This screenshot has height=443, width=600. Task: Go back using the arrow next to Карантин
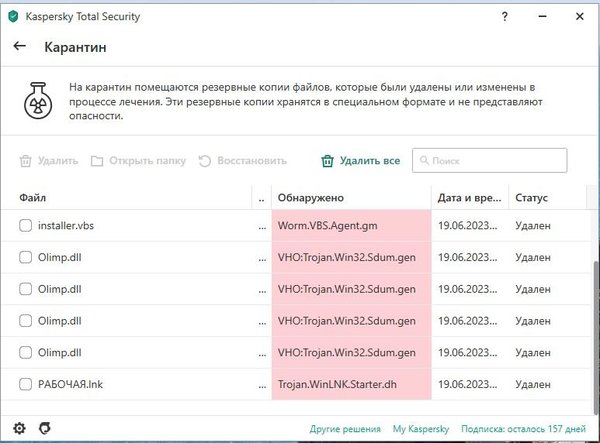click(x=19, y=46)
